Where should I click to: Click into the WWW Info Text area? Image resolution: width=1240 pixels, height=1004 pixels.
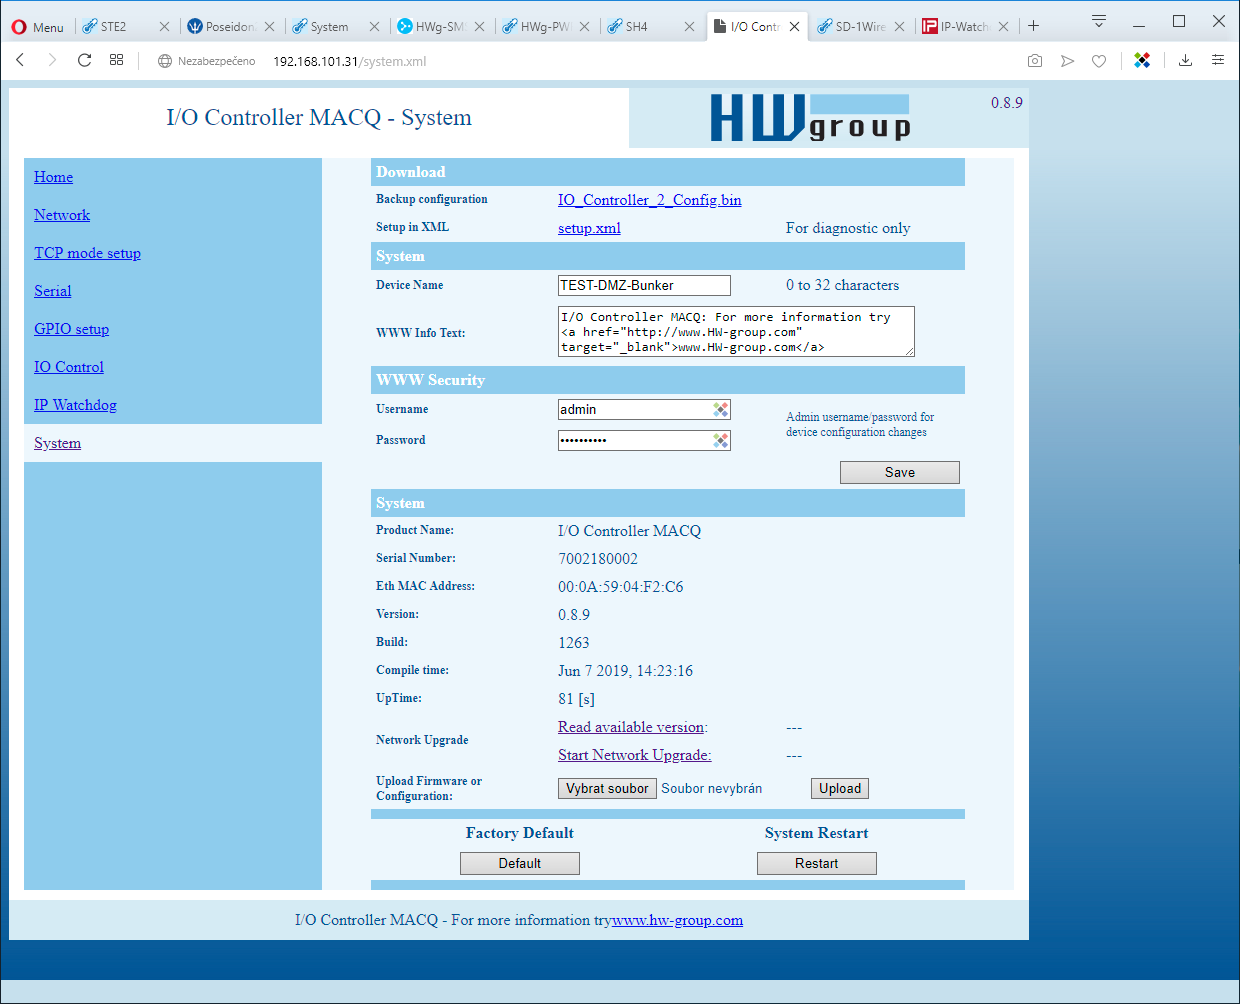coord(736,332)
